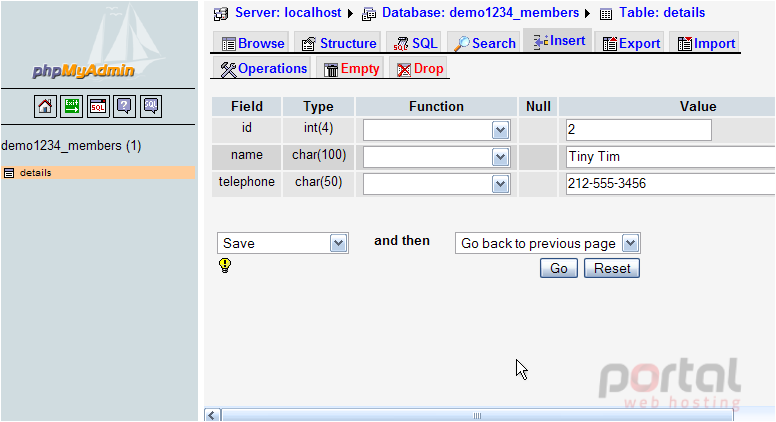
Task: Open the Save action dropdown
Action: tap(283, 243)
